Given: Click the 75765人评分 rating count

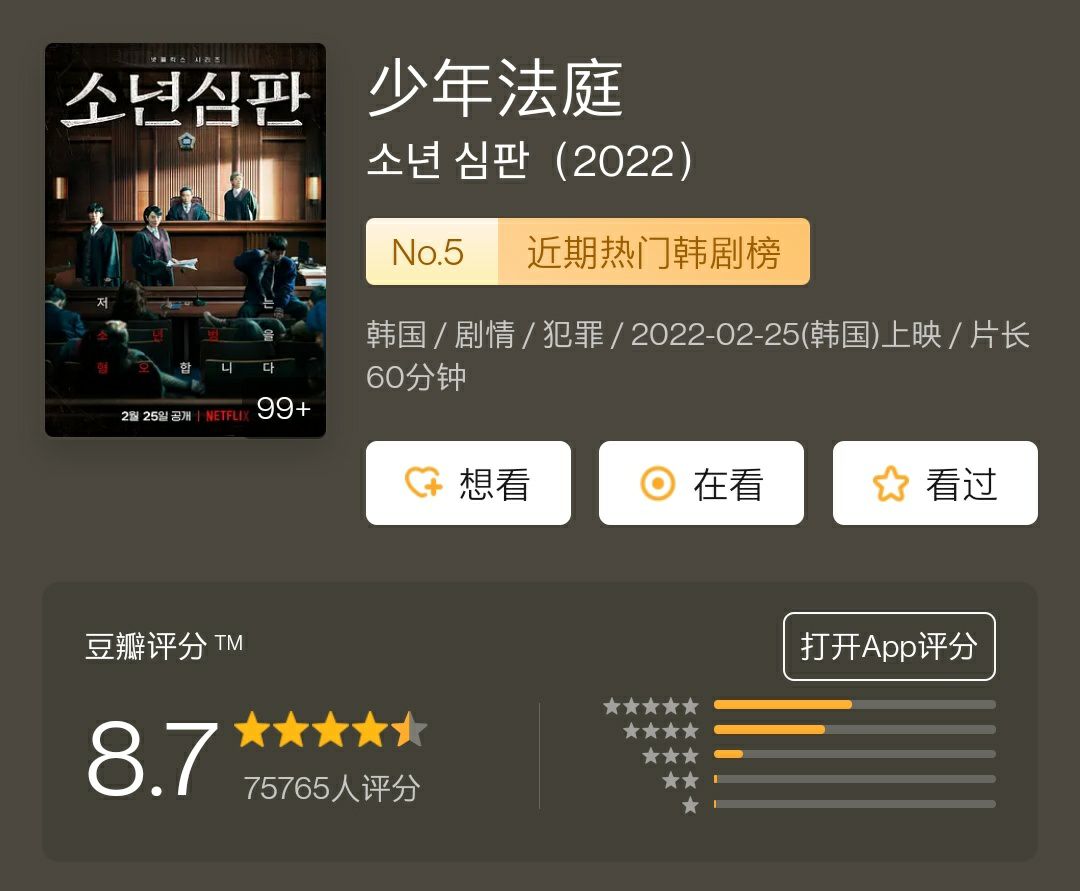Looking at the screenshot, I should [x=331, y=788].
